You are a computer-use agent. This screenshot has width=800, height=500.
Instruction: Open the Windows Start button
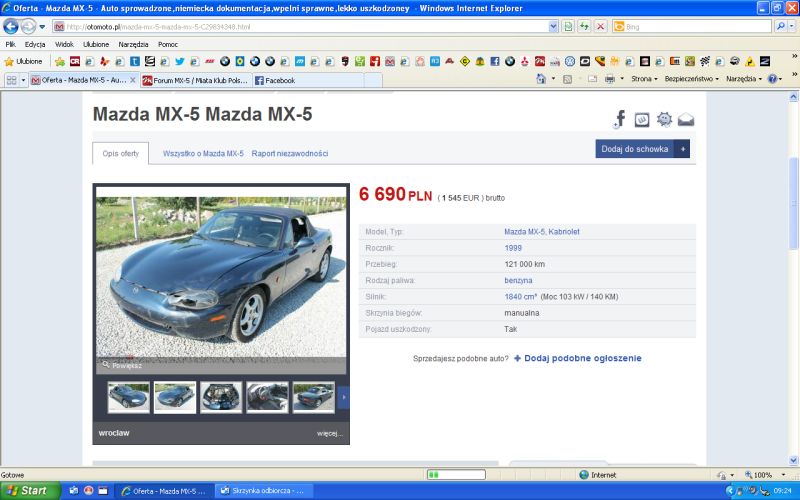[29, 491]
